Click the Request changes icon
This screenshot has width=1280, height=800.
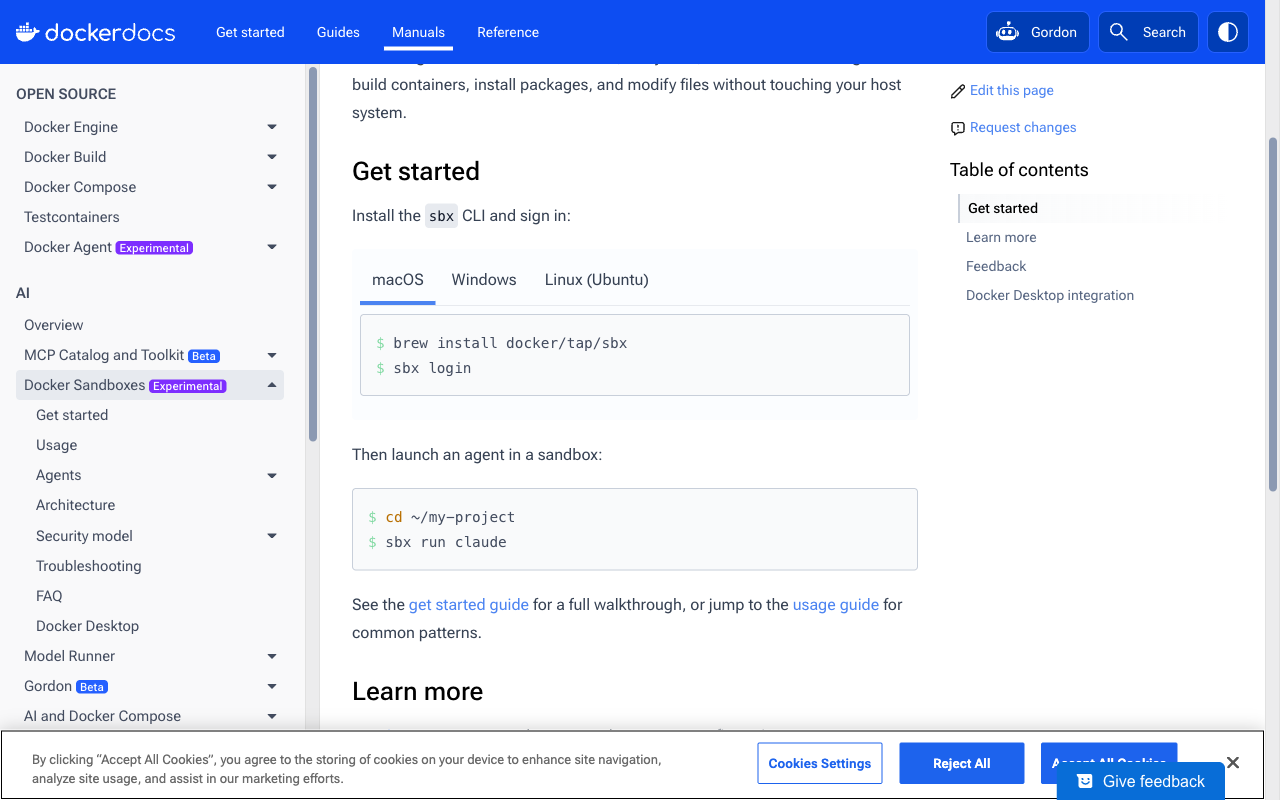(x=958, y=128)
